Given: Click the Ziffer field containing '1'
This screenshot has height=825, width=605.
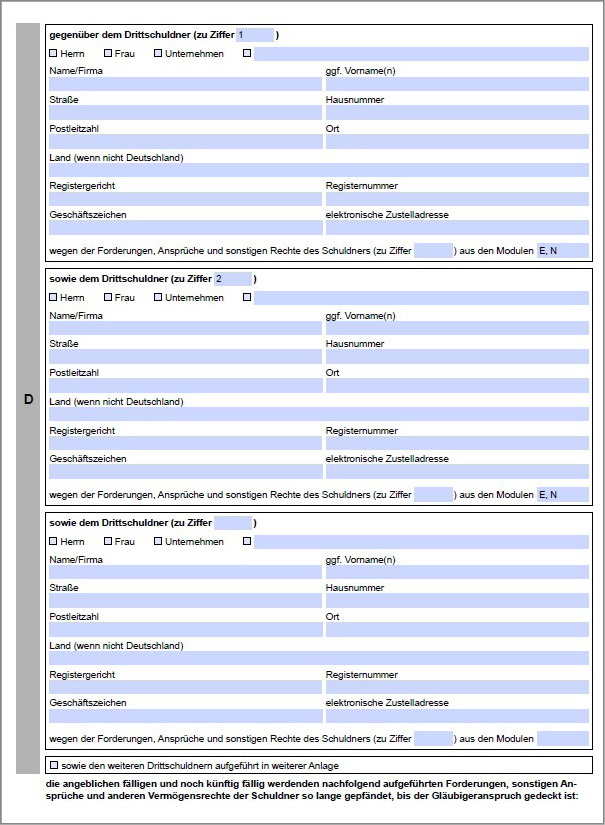Looking at the screenshot, I should click(254, 35).
